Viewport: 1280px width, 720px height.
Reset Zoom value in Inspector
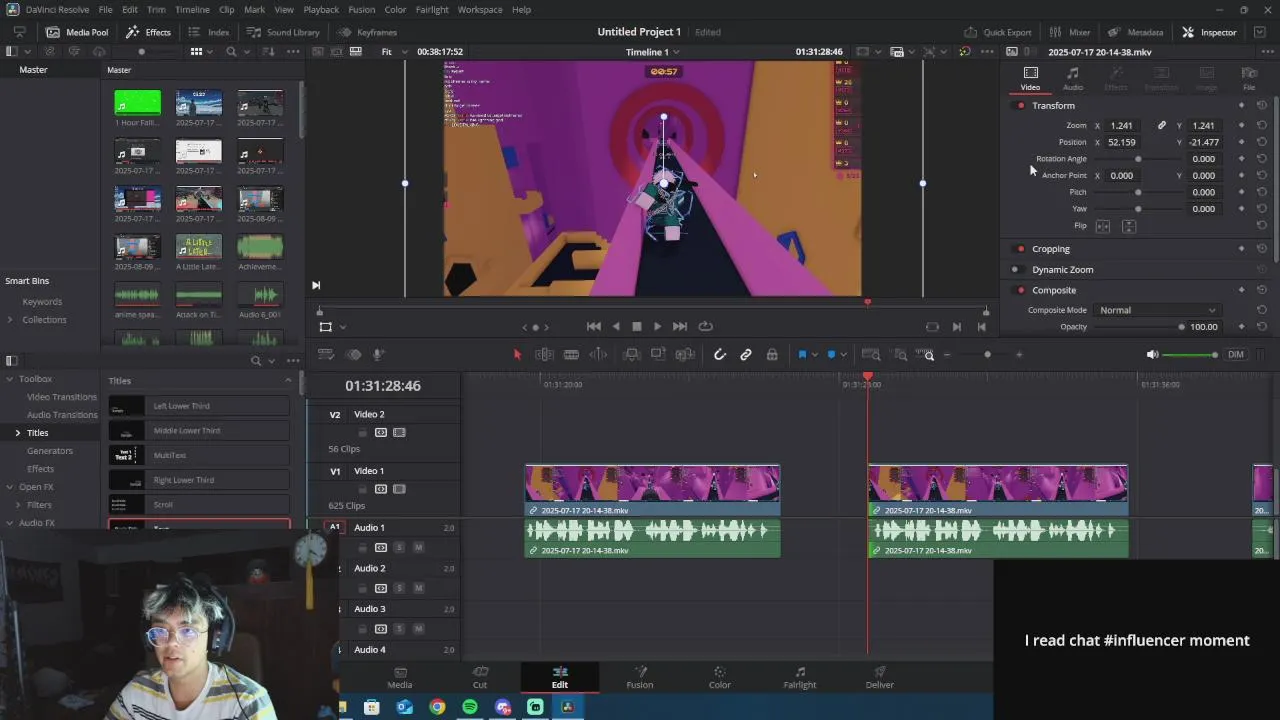(x=1261, y=126)
